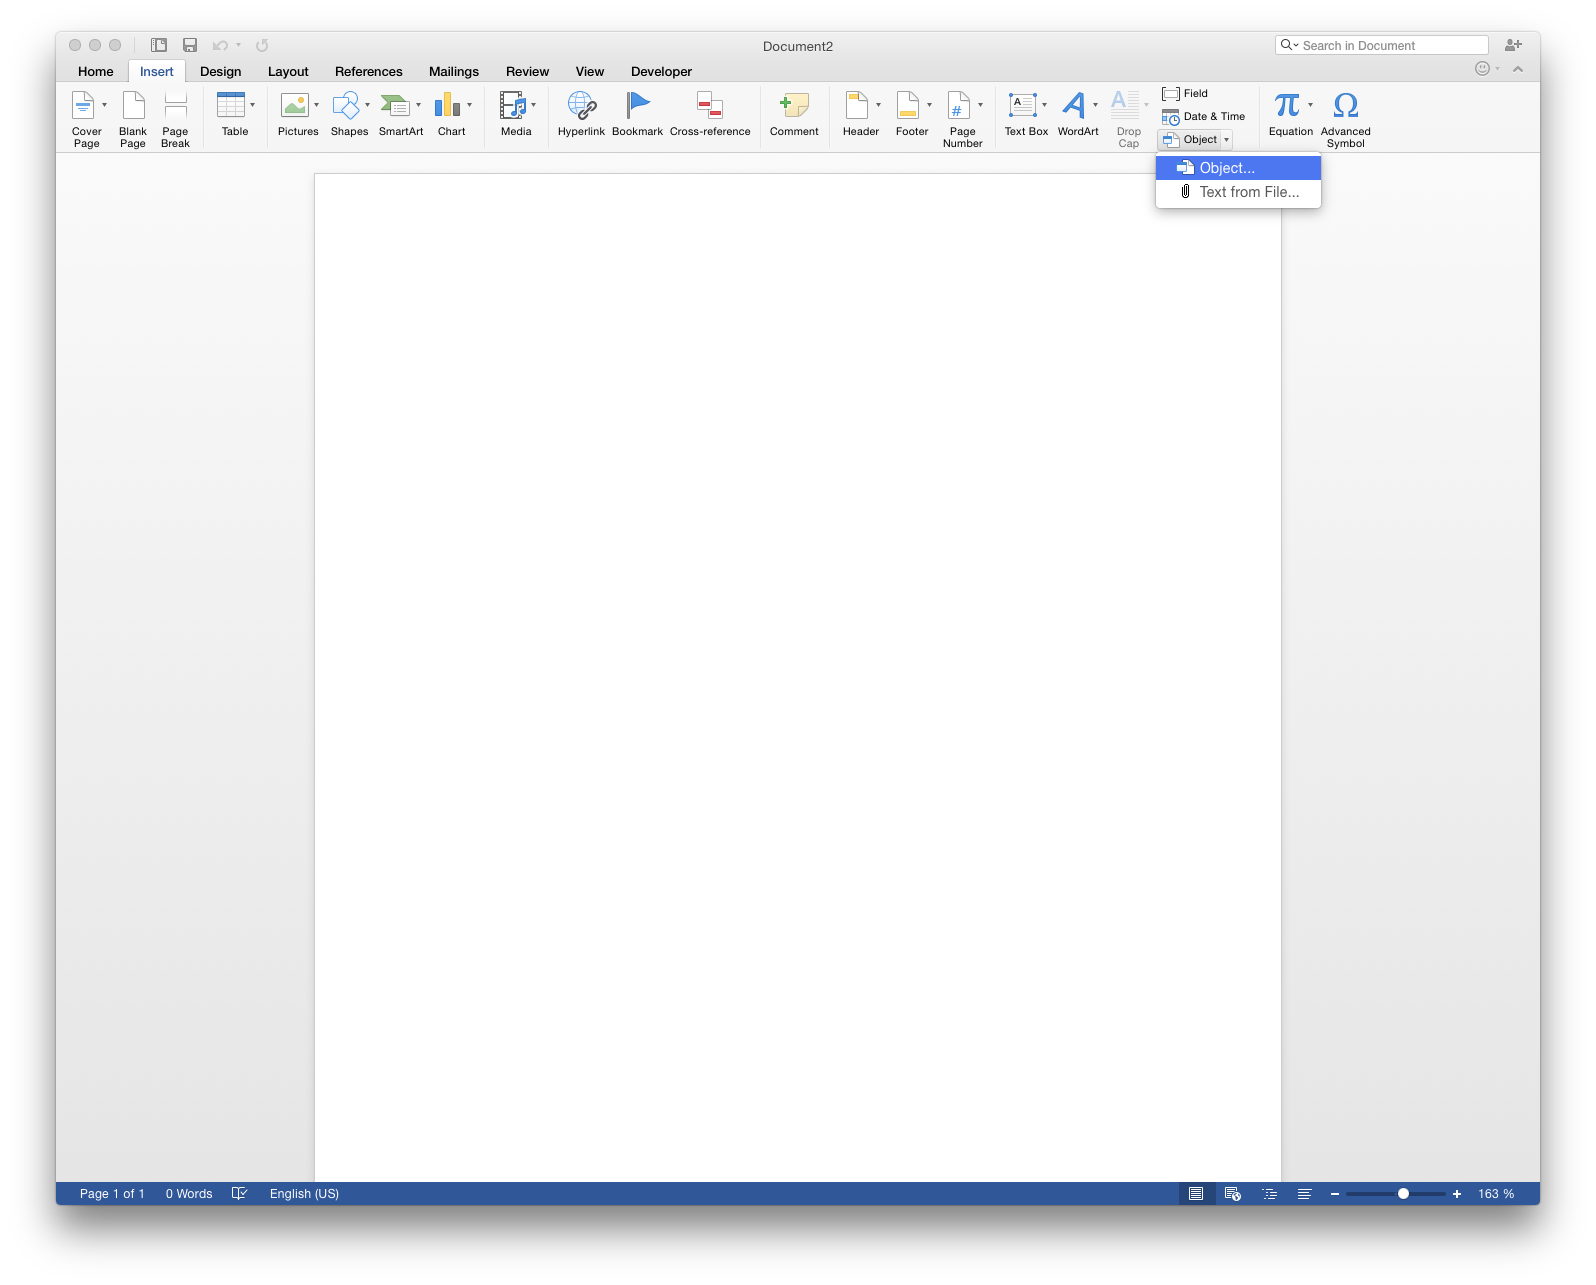Zoom out with minus button
The height and width of the screenshot is (1285, 1596).
pos(1334,1194)
